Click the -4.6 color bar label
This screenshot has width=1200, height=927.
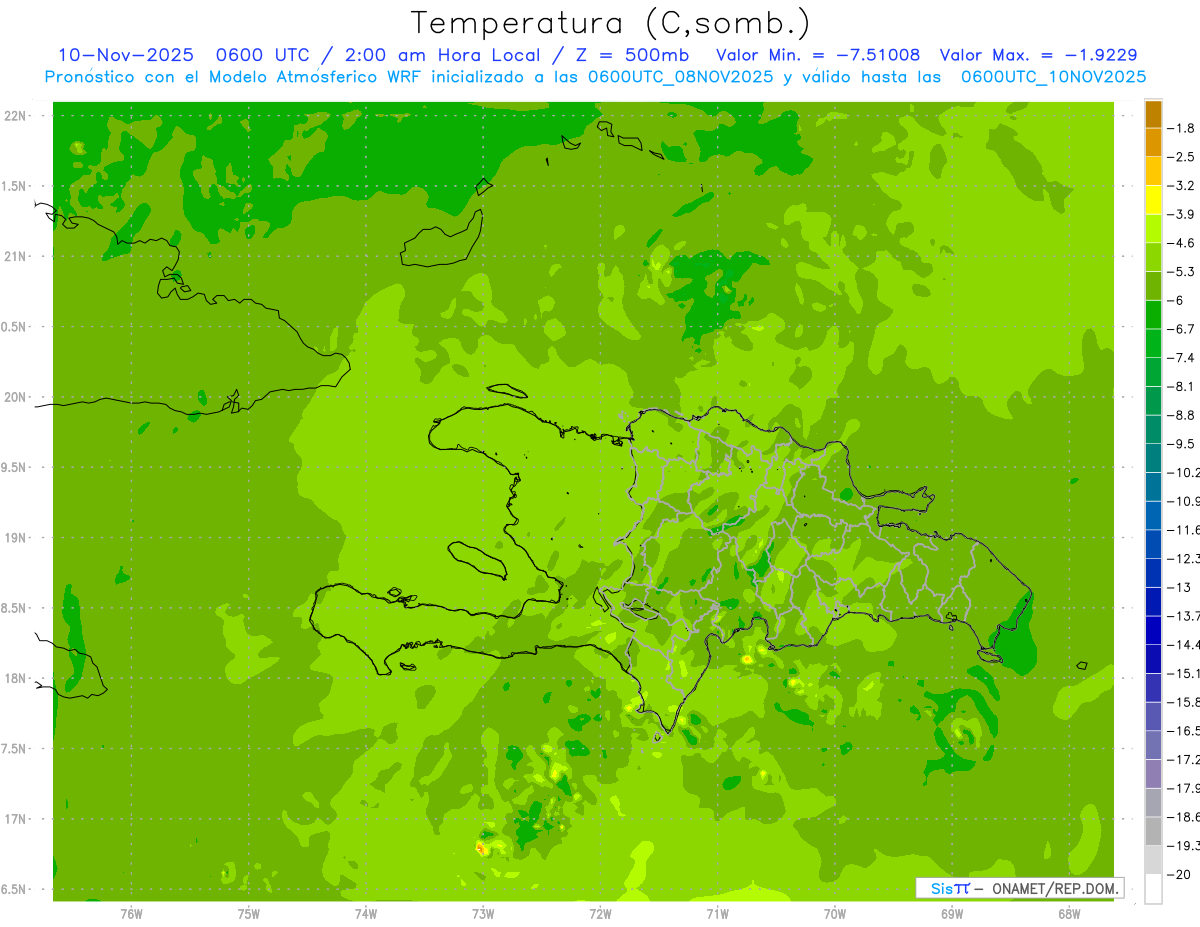1181,243
